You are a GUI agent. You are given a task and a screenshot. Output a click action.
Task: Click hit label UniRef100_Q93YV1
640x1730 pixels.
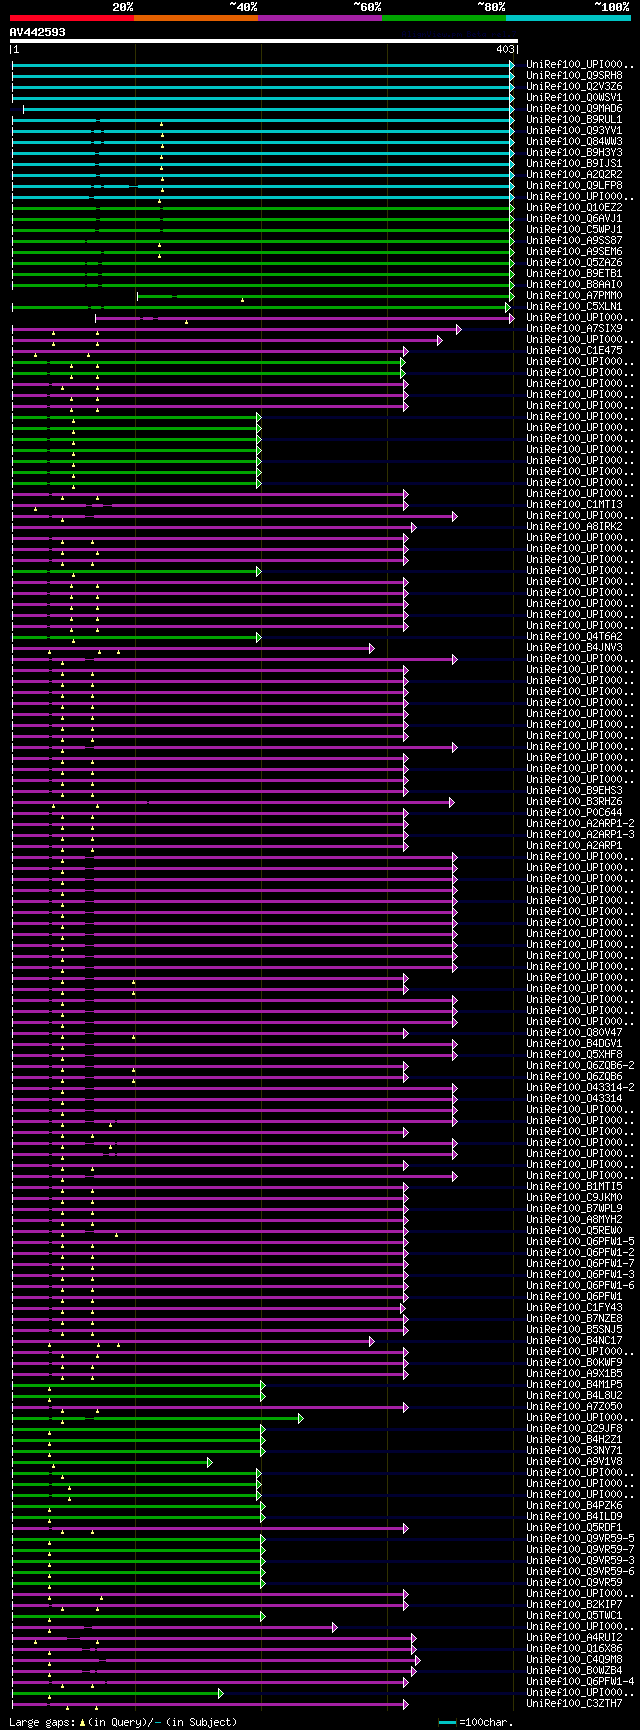(574, 130)
